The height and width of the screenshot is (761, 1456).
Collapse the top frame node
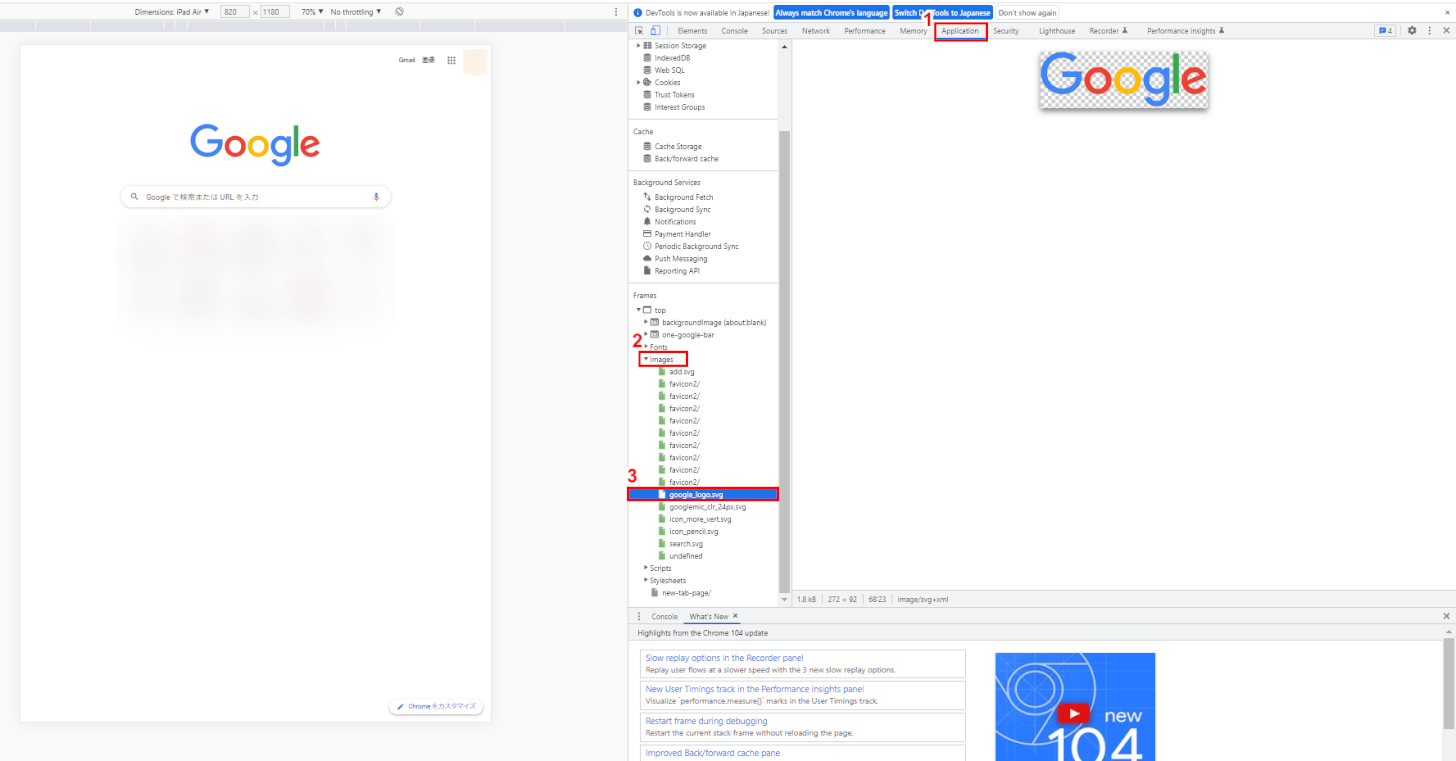pyautogui.click(x=638, y=310)
